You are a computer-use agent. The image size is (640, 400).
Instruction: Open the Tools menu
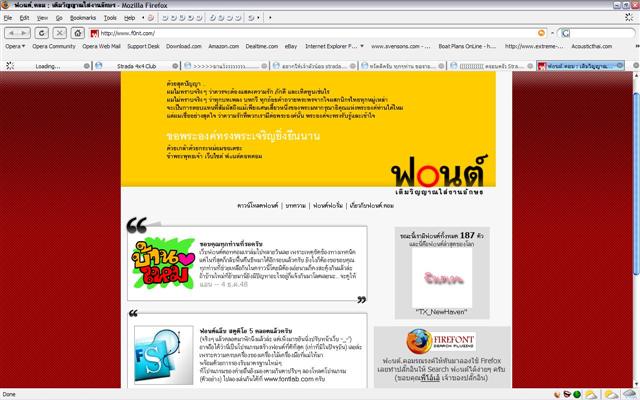point(111,18)
